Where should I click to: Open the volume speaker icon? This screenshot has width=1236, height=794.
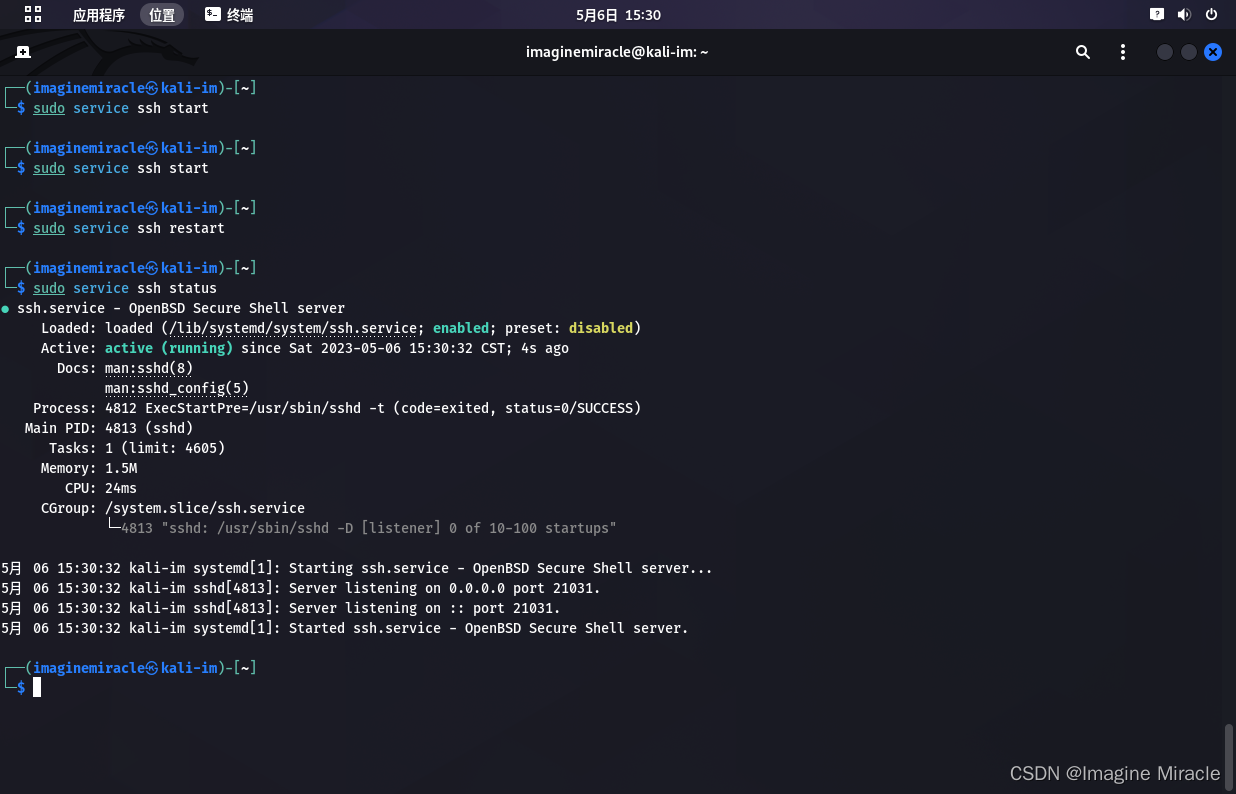(1184, 14)
